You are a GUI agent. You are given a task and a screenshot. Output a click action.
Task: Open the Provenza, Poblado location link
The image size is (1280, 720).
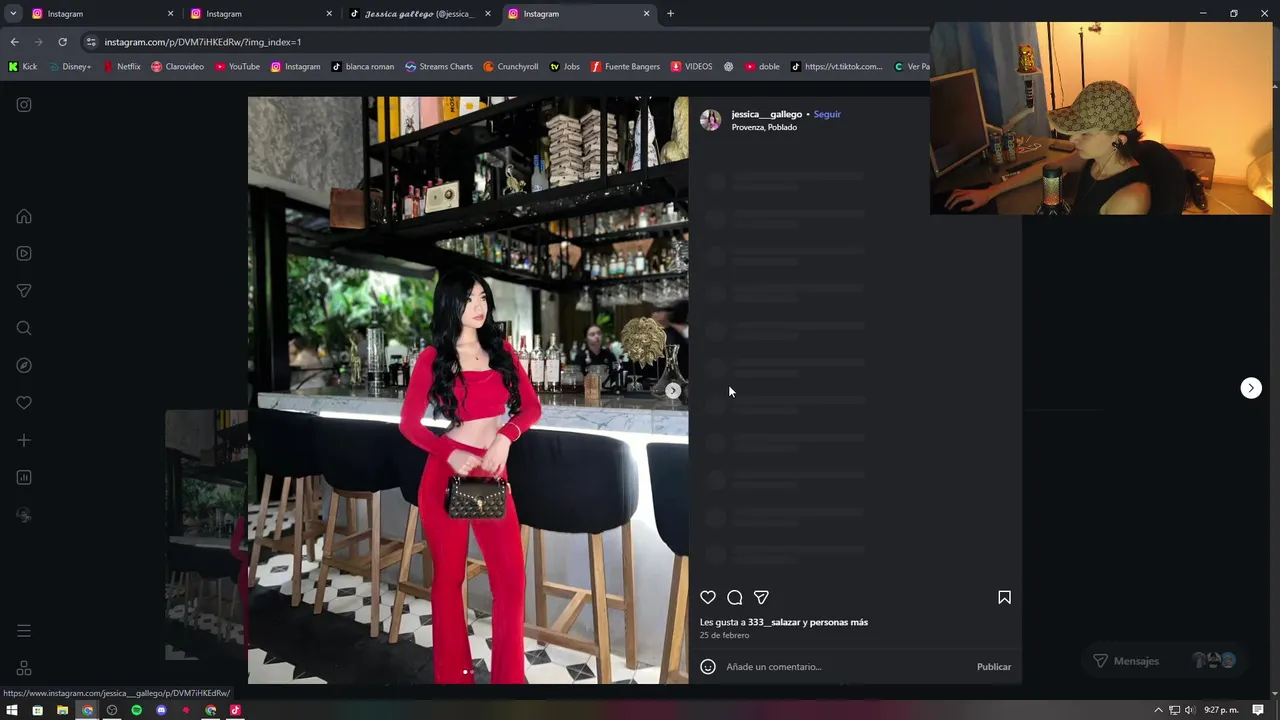click(764, 128)
